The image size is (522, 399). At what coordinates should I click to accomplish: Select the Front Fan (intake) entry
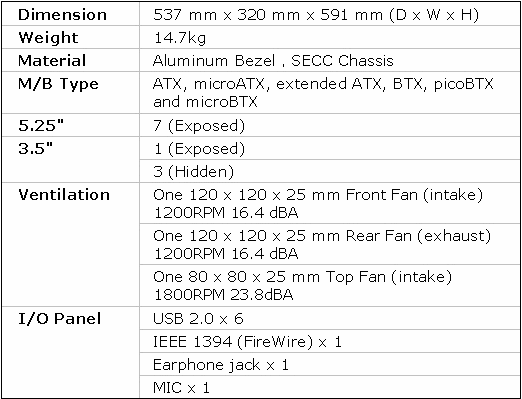click(x=318, y=203)
